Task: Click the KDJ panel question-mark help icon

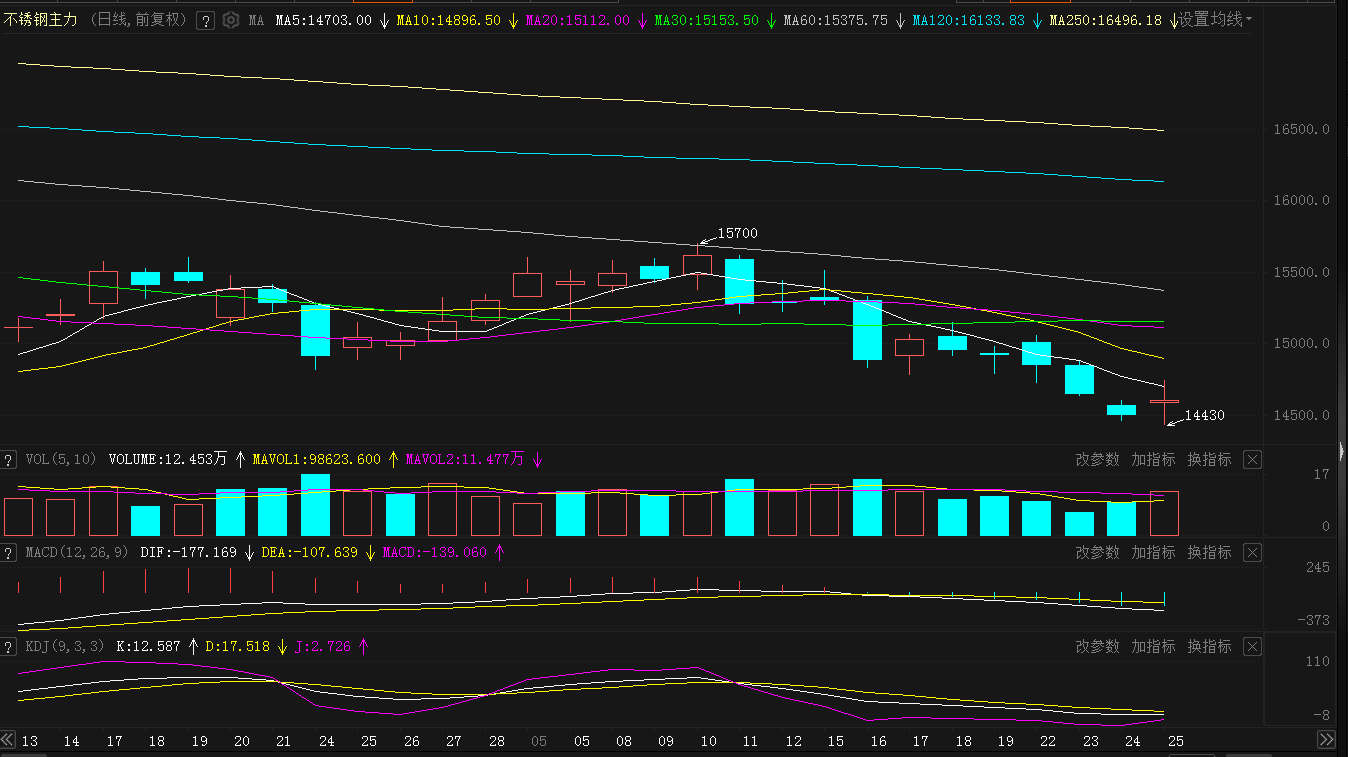Action: [9, 647]
